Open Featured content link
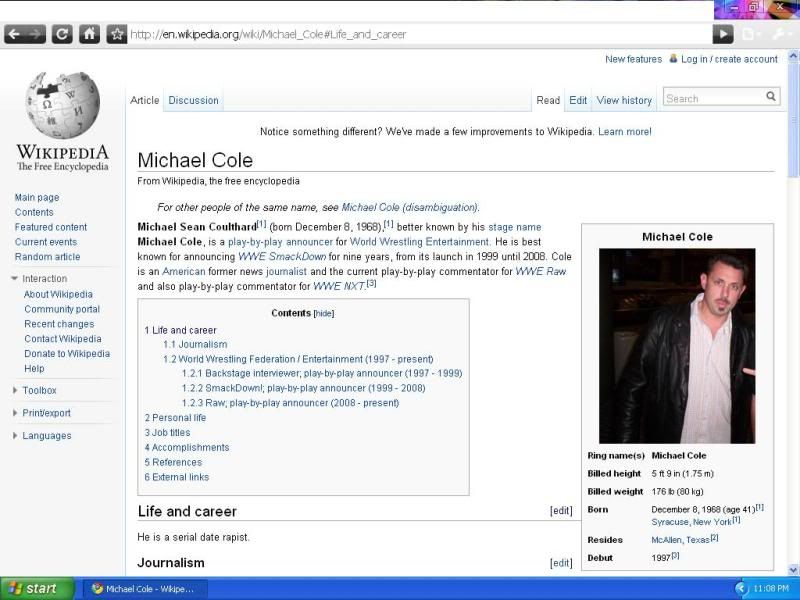The width and height of the screenshot is (800, 600). 51,227
